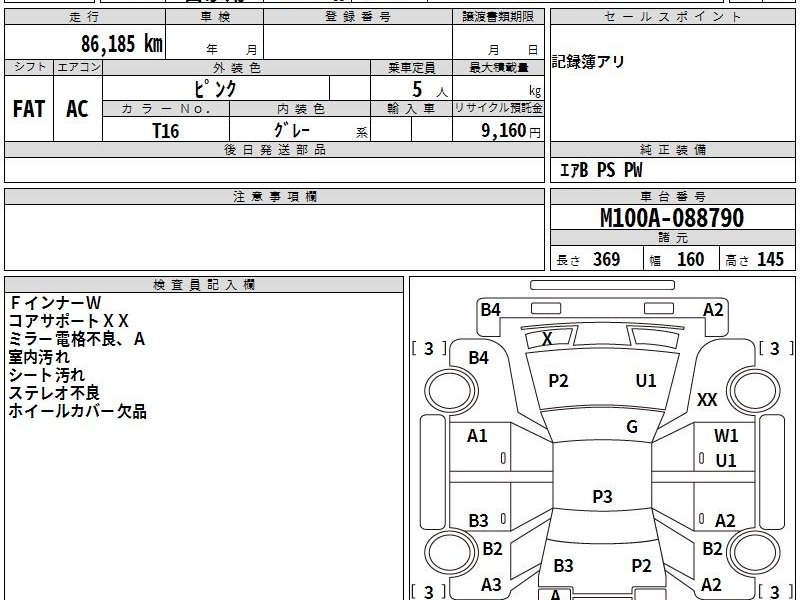The image size is (800, 600).
Task: Click the 譲渡書類期限 header
Action: 498,17
